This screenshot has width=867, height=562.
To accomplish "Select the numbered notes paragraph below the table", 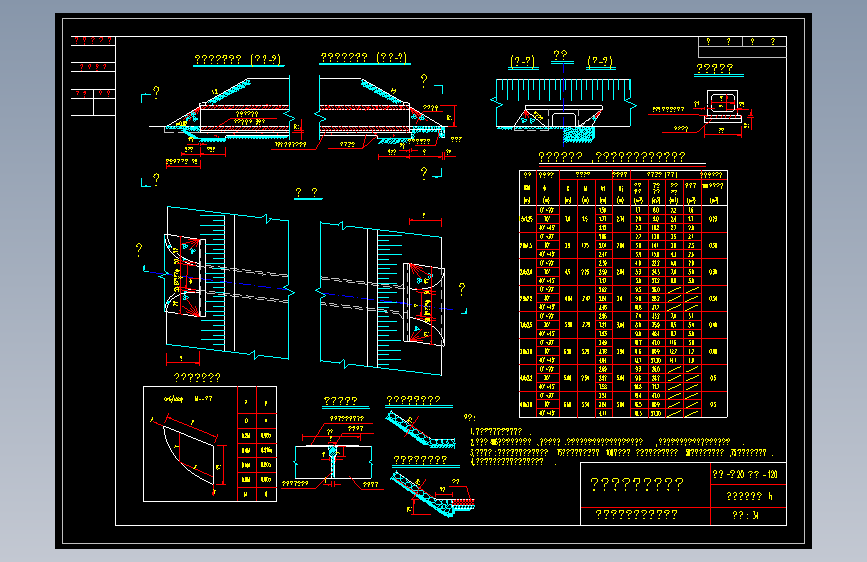I will (x=620, y=447).
